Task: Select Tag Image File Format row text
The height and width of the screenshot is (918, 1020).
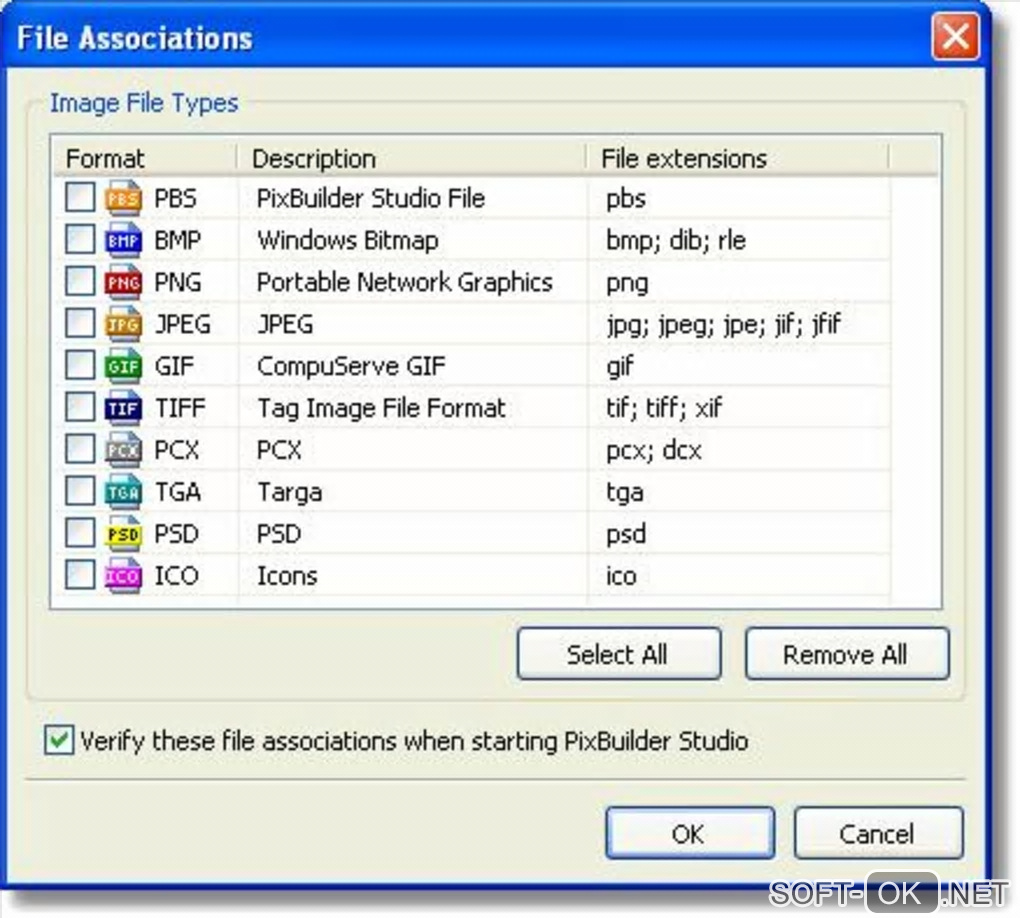Action: pyautogui.click(x=382, y=408)
